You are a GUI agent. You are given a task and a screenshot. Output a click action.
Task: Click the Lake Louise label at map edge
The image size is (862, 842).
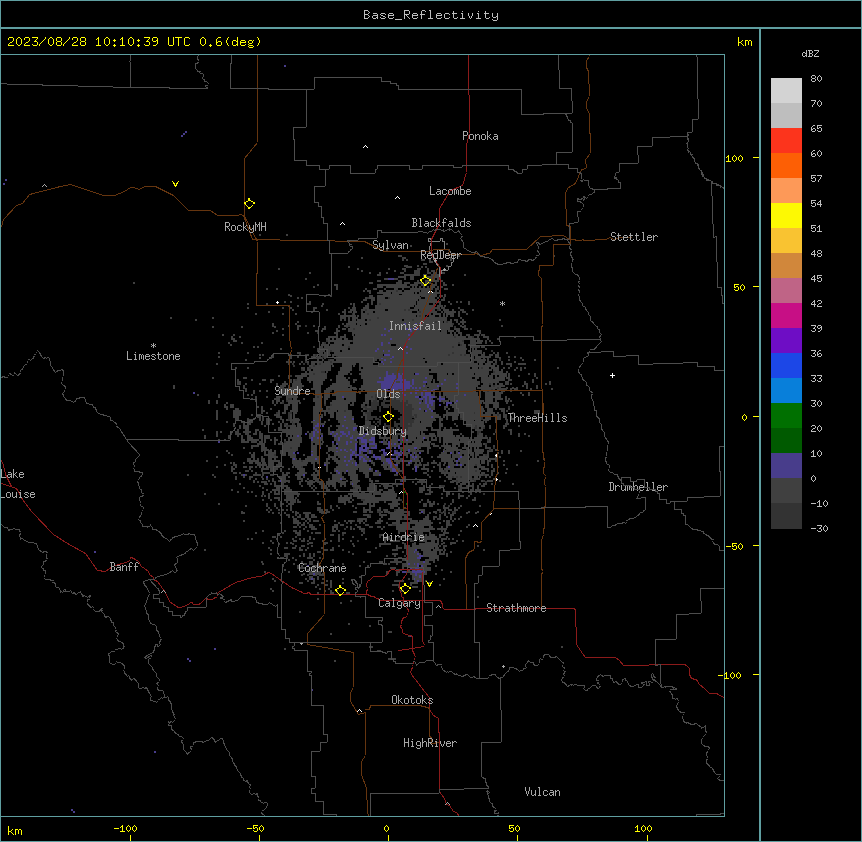[x=17, y=484]
